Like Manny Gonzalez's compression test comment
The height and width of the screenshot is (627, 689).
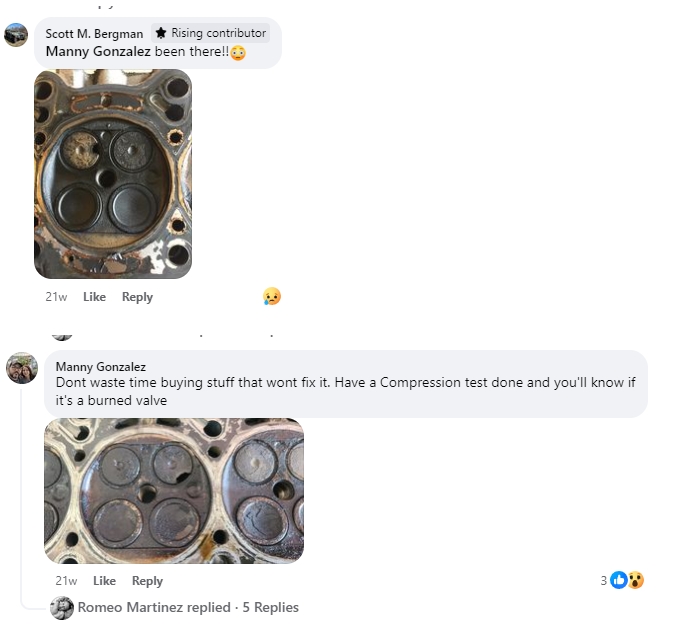pos(104,581)
